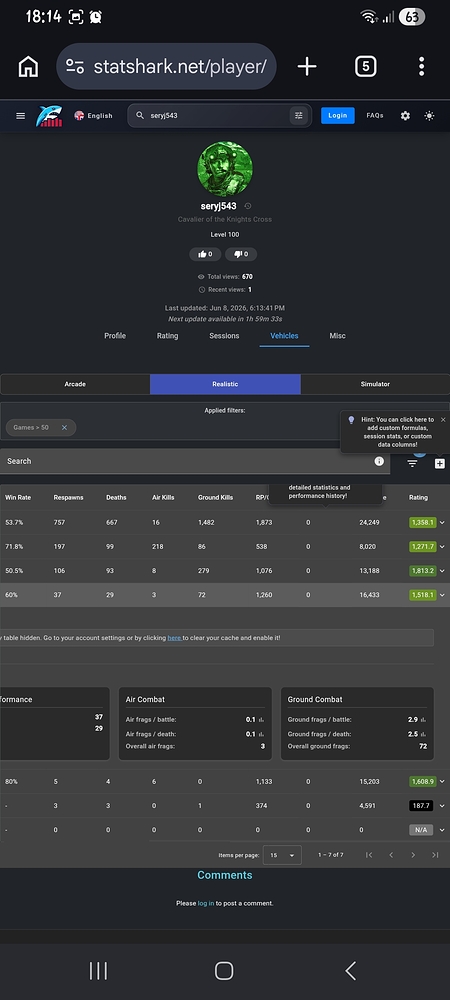Switch to the Sessions tab
Viewport: 450px width, 1000px height.
[224, 335]
